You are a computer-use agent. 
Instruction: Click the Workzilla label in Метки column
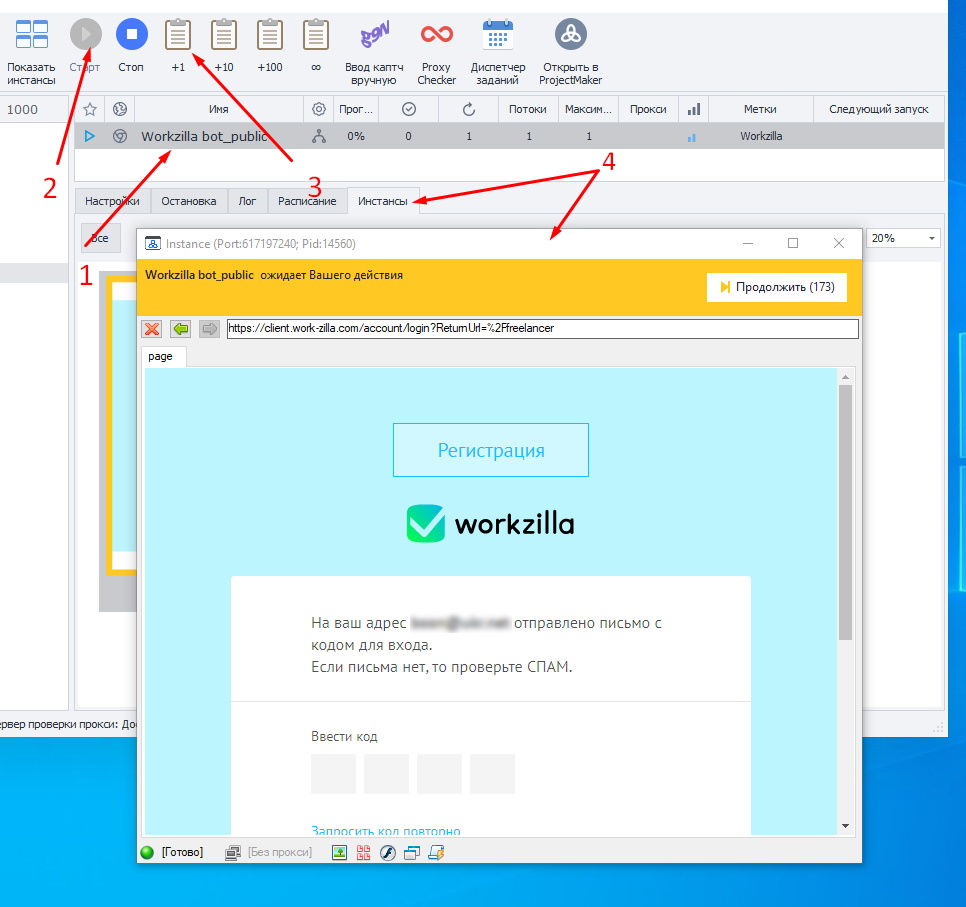tap(761, 136)
